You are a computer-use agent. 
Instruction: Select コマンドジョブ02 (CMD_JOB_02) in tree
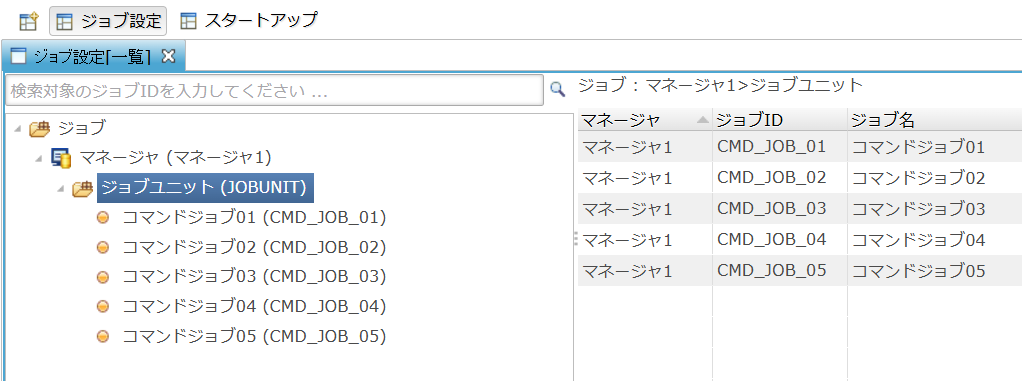(254, 247)
